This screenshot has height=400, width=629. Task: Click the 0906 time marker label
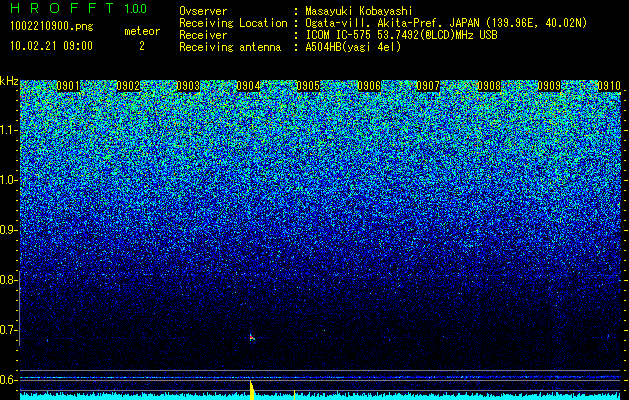coord(369,86)
